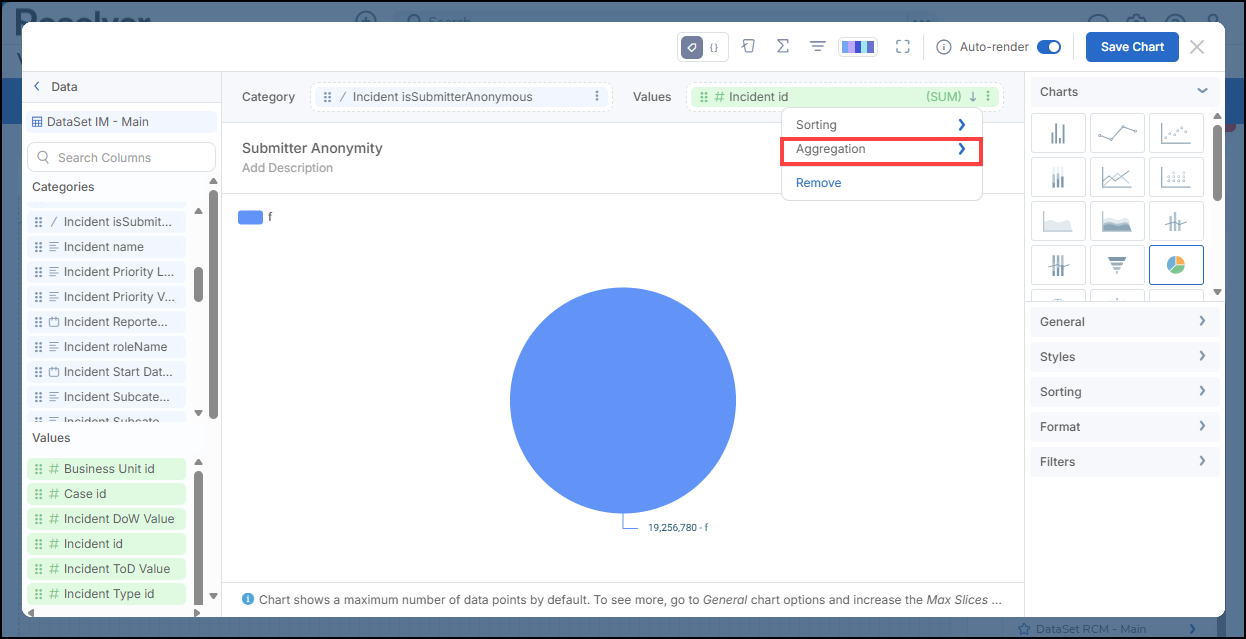Toggle the Auto-render switch
This screenshot has height=639, width=1246.
[x=1049, y=47]
